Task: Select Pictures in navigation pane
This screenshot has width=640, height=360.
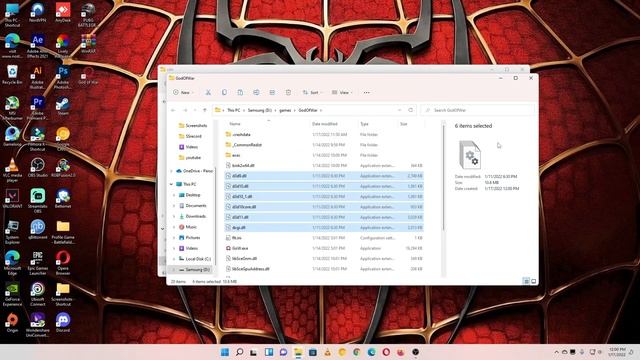Action: coord(189,238)
